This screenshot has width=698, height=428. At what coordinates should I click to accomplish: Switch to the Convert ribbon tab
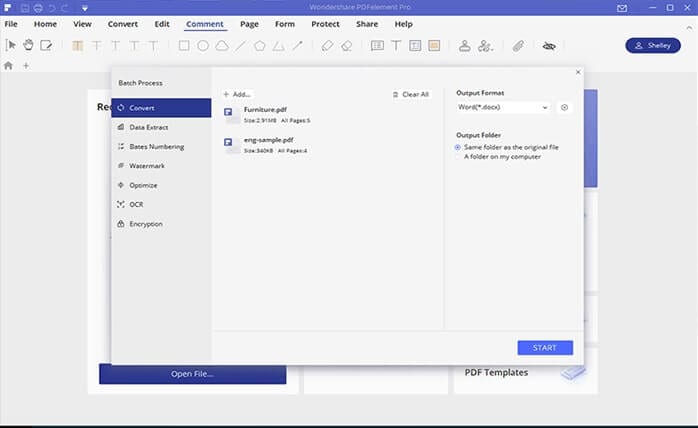[123, 24]
